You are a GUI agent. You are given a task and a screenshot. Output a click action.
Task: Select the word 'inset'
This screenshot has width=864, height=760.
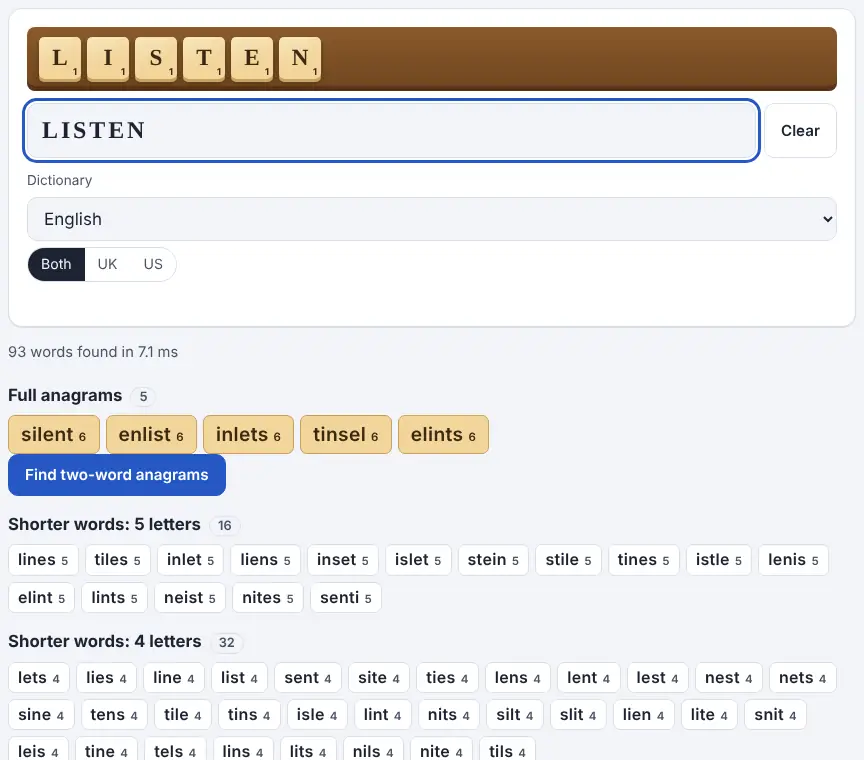[343, 560]
